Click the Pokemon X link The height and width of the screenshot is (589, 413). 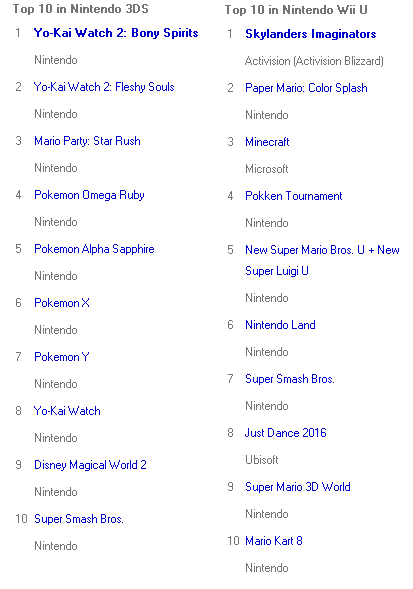(62, 303)
